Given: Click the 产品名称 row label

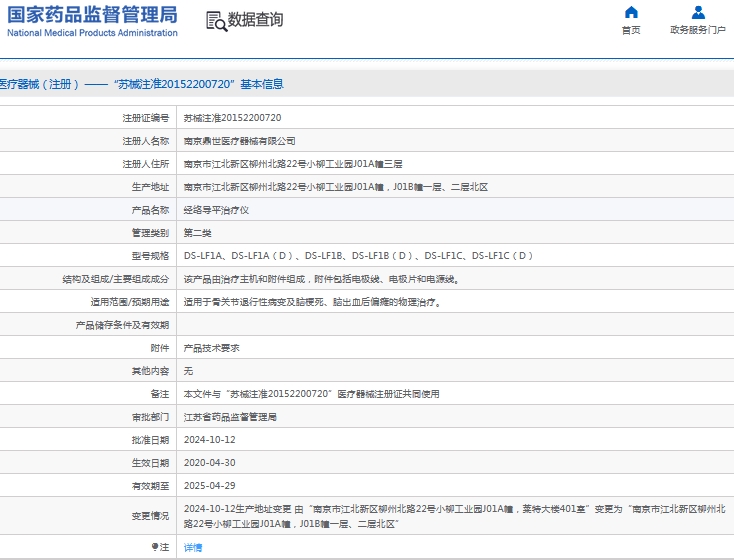Looking at the screenshot, I should [x=150, y=210].
